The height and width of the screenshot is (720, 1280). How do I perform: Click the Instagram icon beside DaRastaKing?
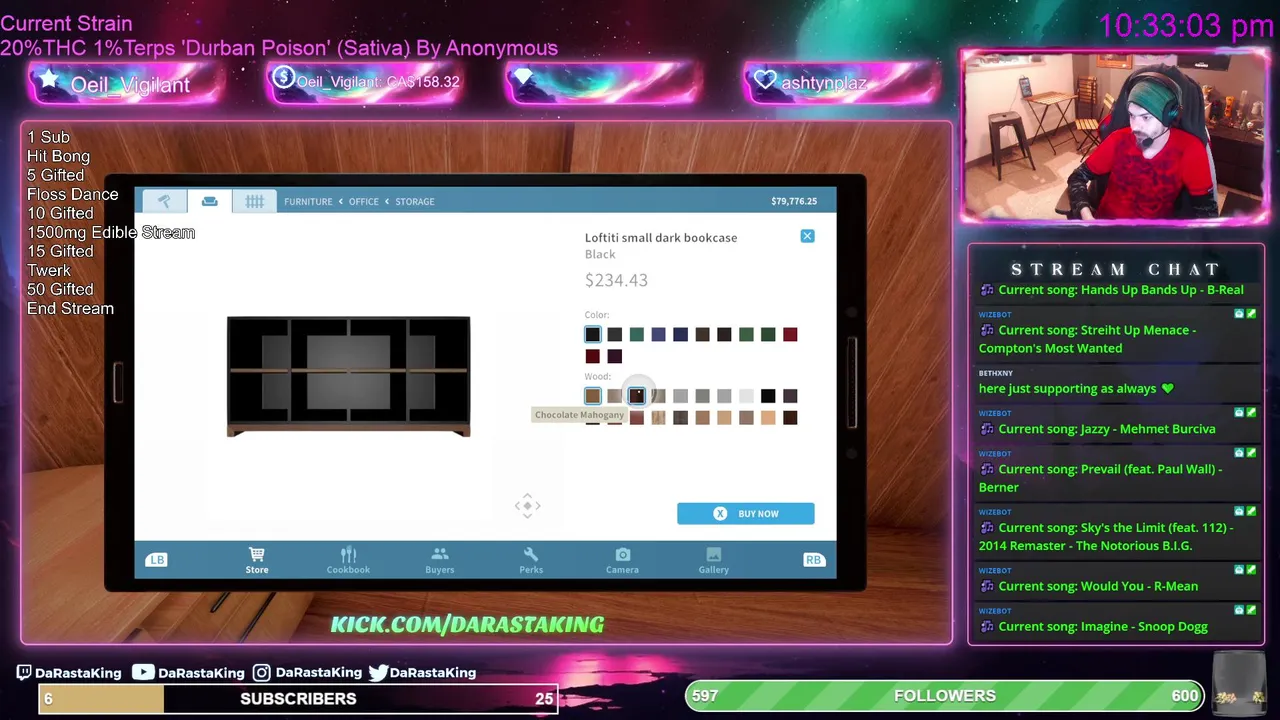click(261, 673)
